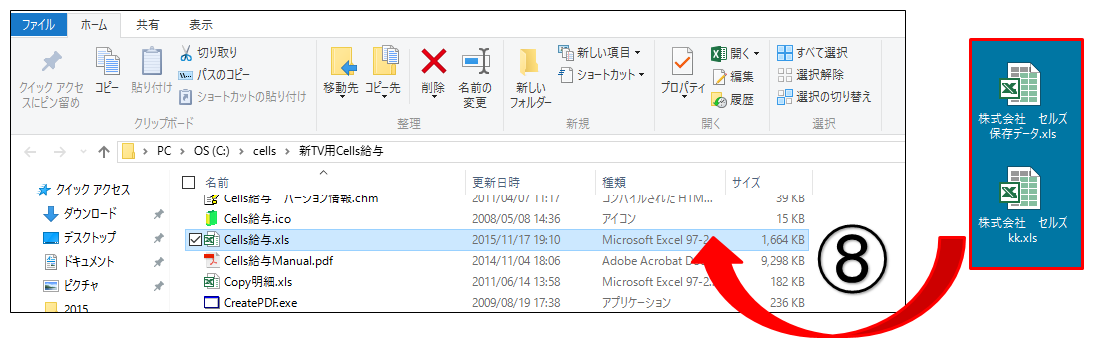Click the PDF icon of Cells給与Manual.pdf
This screenshot has height=360, width=1115.
tap(212, 260)
